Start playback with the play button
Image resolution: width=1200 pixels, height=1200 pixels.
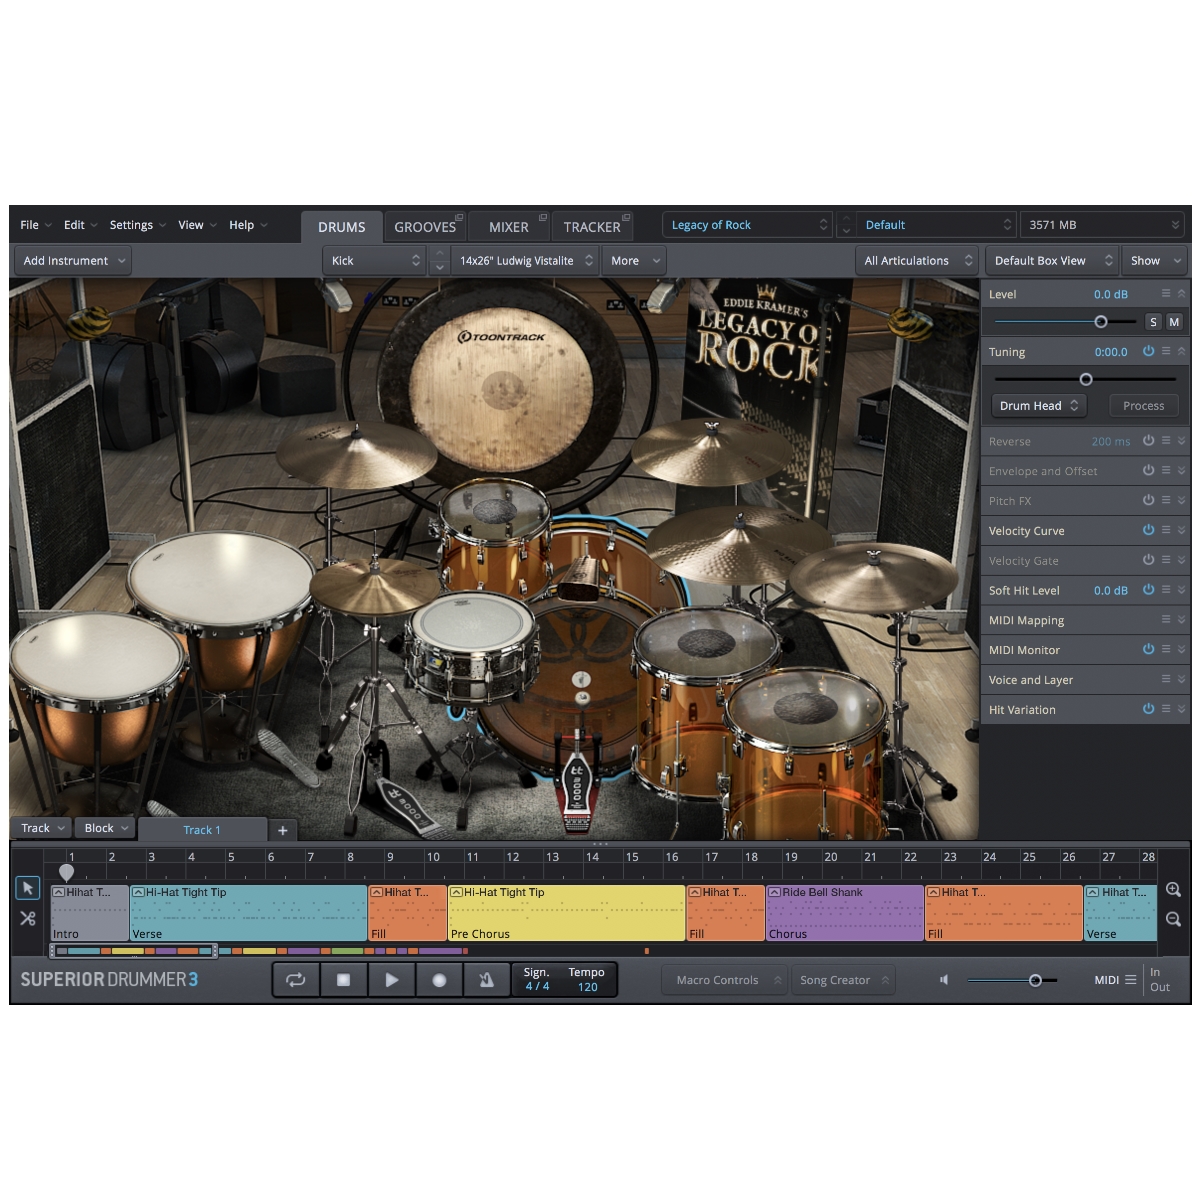[391, 980]
